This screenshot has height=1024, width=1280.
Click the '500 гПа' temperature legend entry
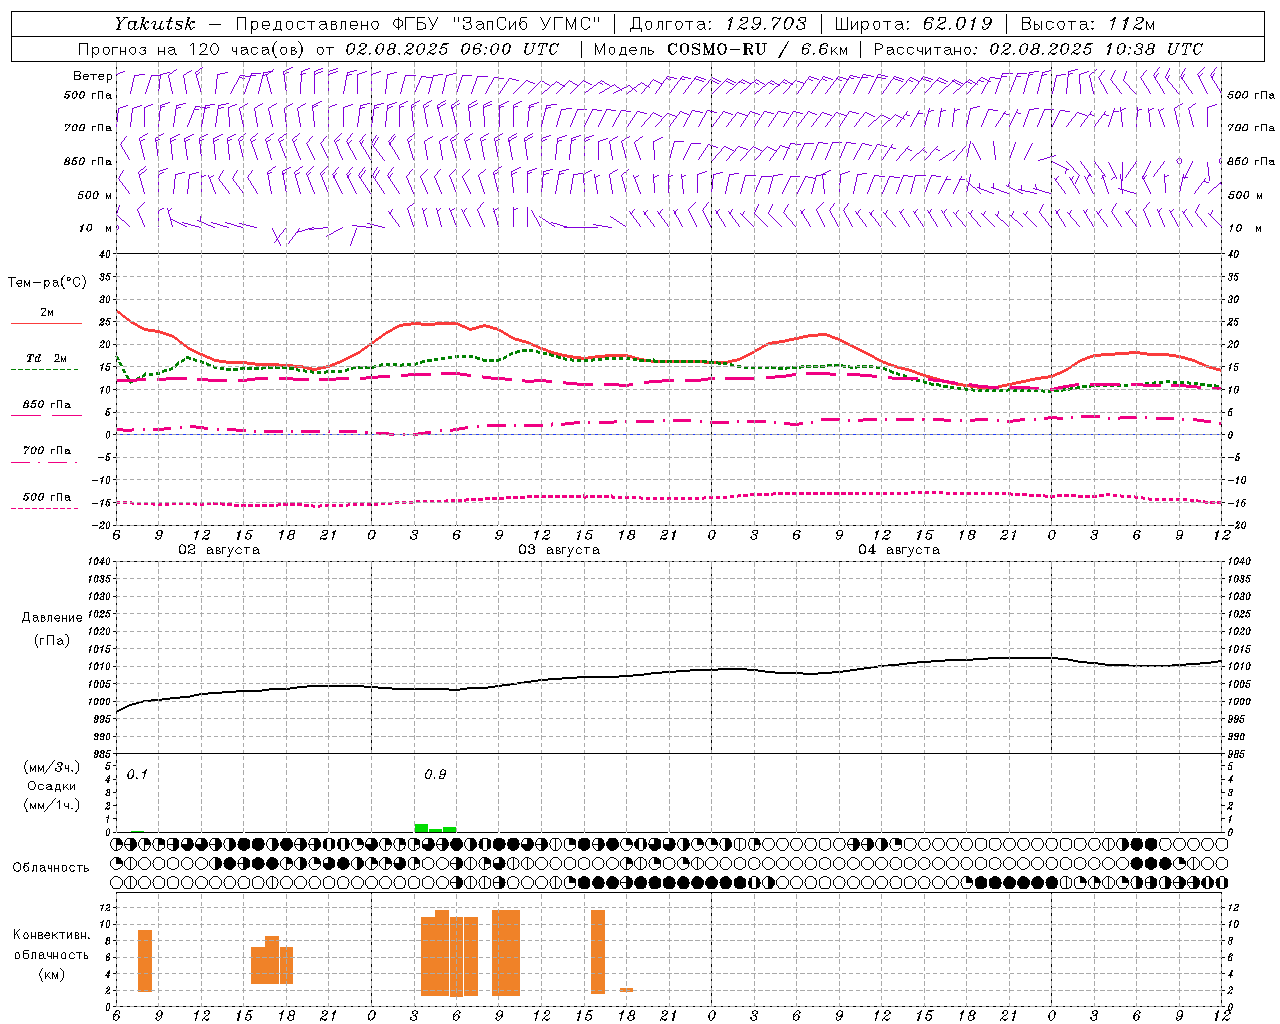[x=47, y=497]
